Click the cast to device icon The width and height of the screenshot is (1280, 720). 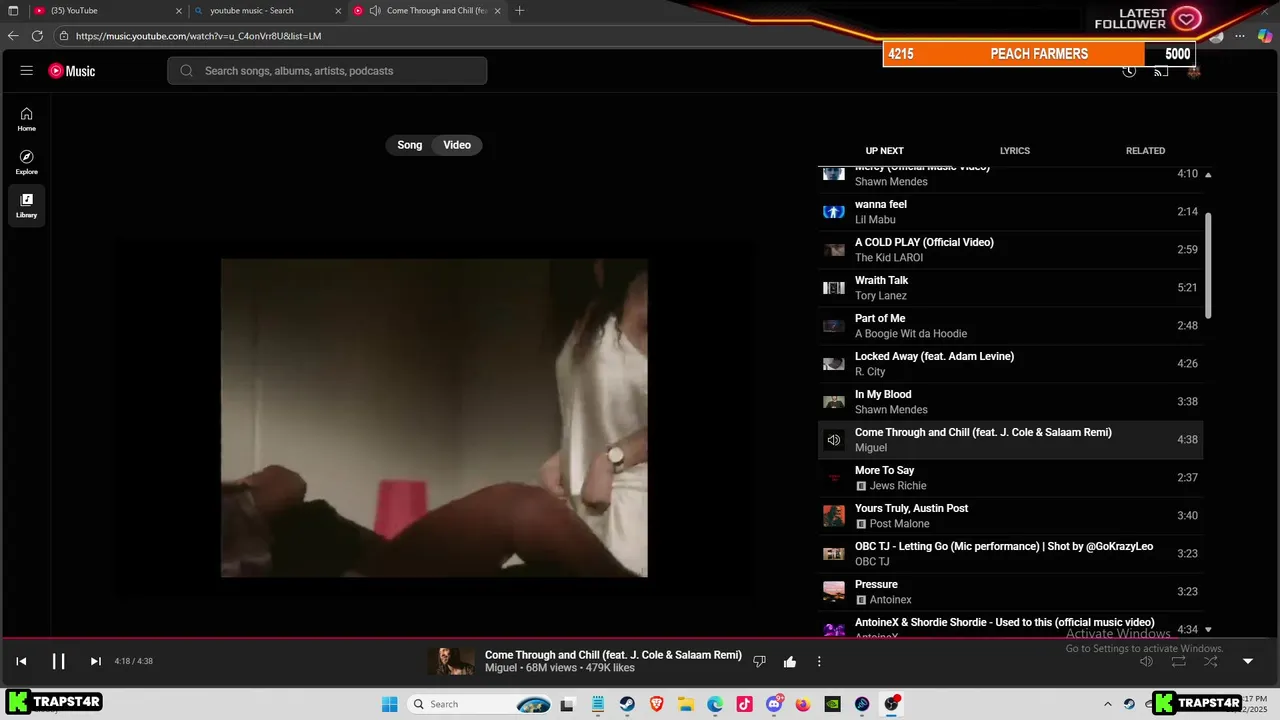pos(1161,71)
